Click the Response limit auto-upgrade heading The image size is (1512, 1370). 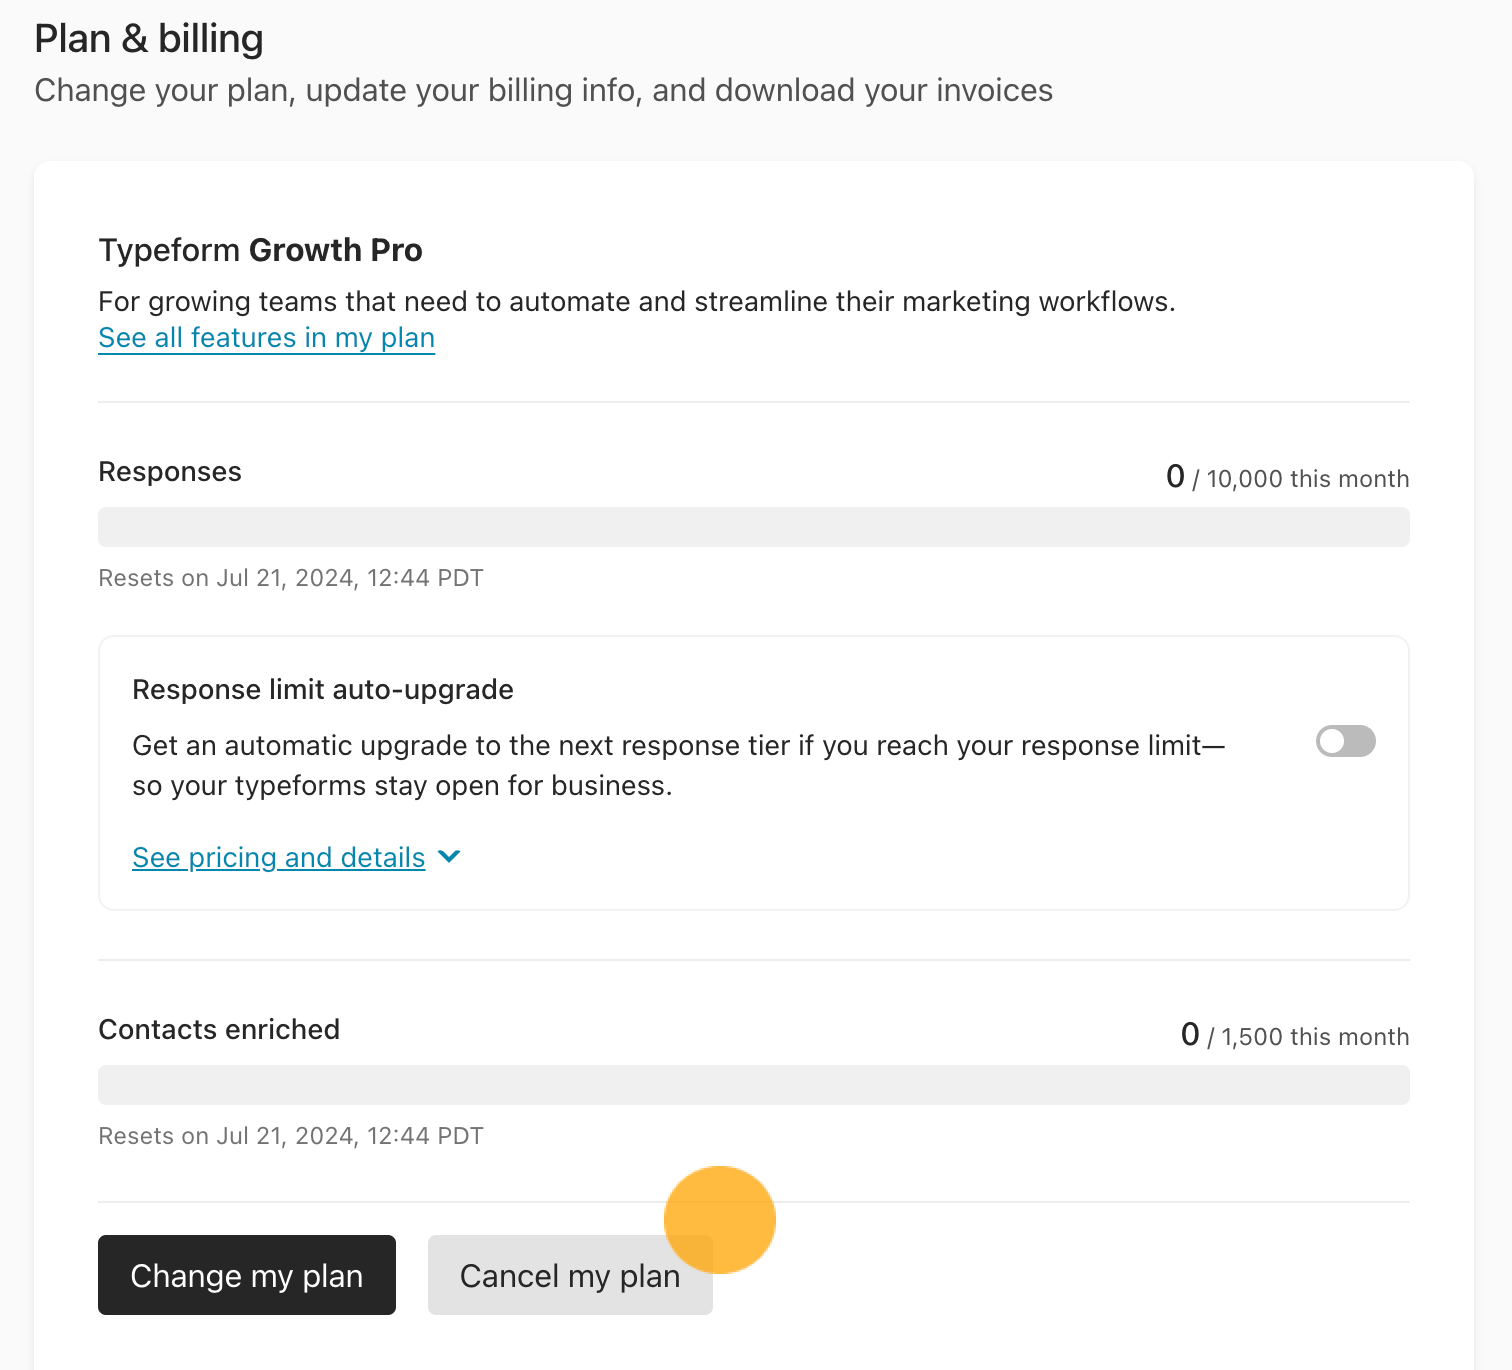(323, 690)
